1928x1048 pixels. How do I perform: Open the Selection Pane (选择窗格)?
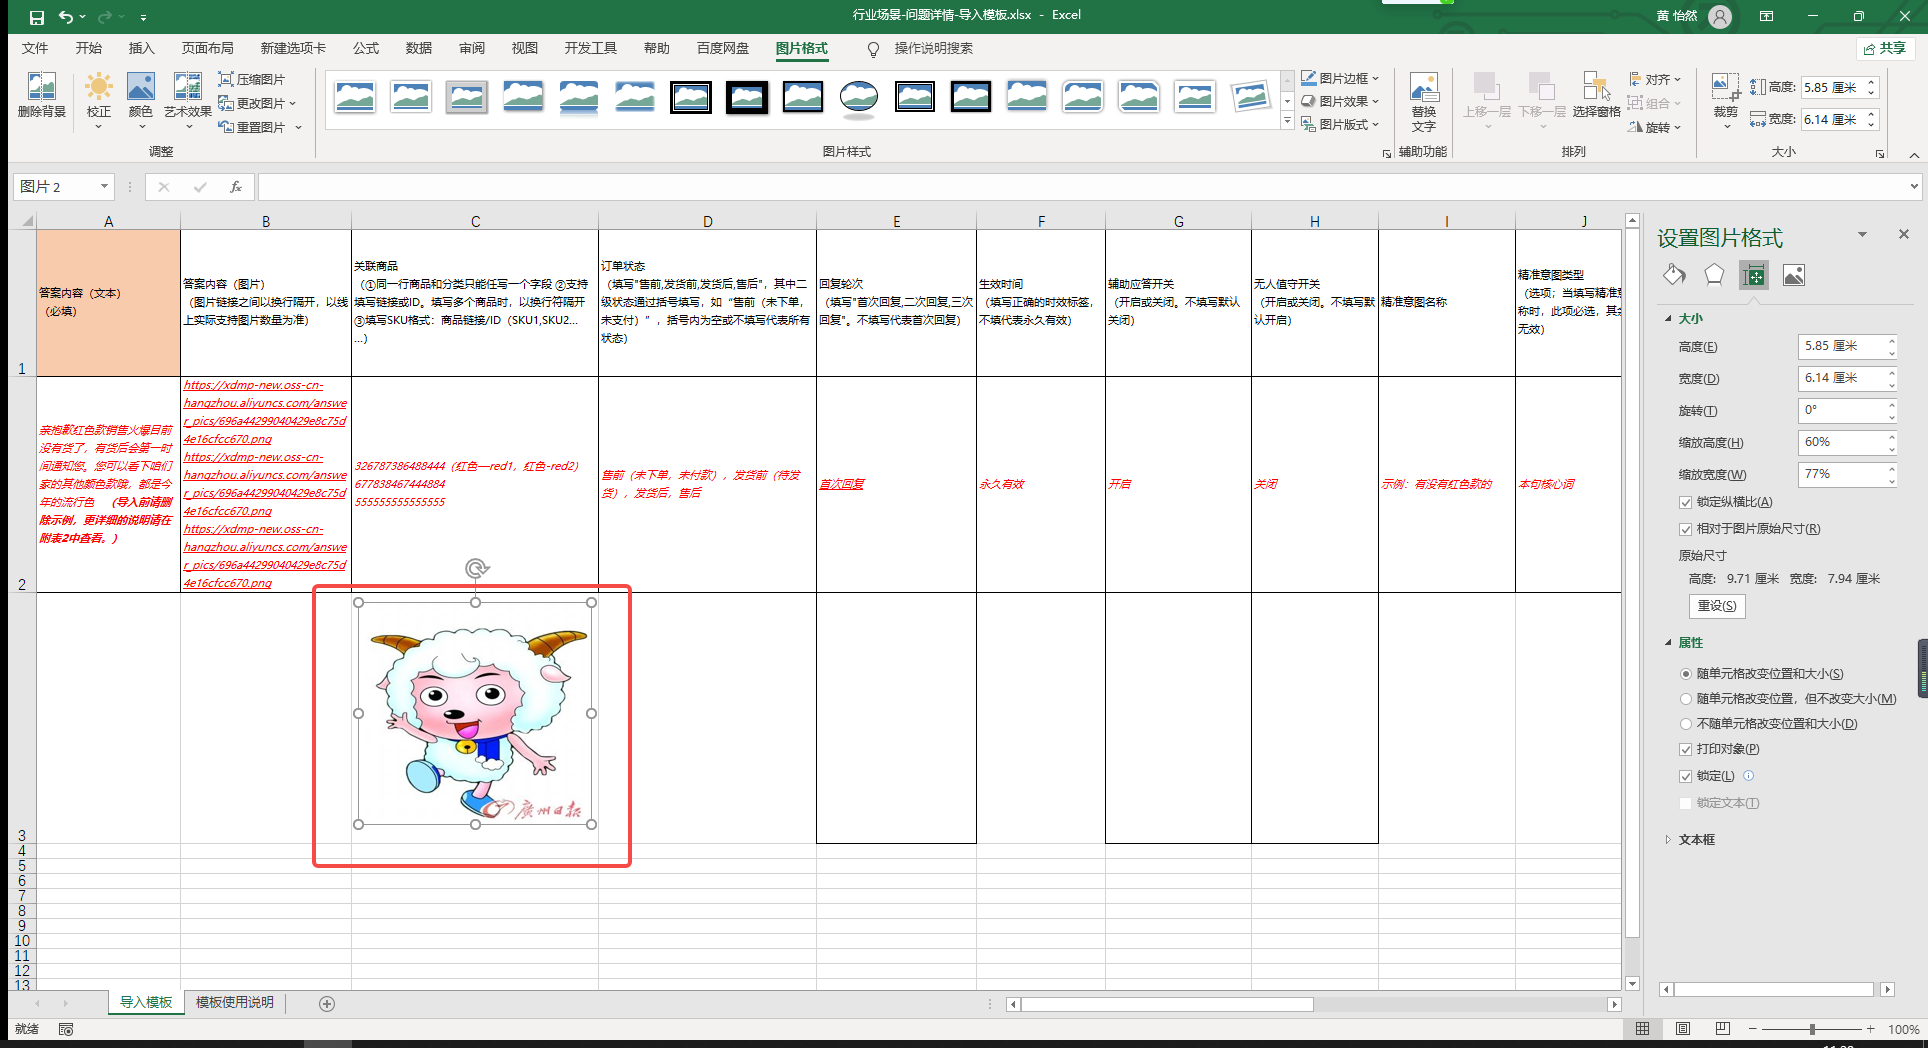pyautogui.click(x=1596, y=95)
